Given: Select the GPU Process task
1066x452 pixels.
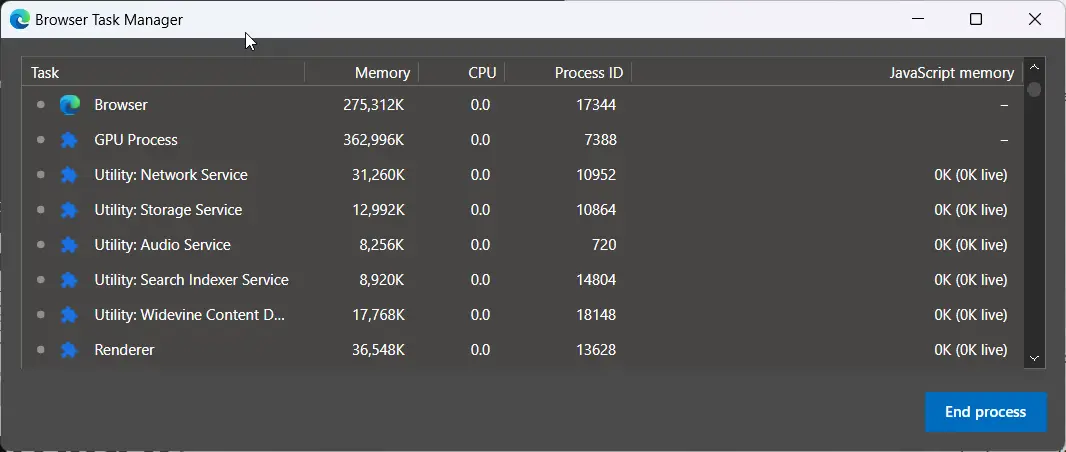Looking at the screenshot, I should pyautogui.click(x=136, y=140).
